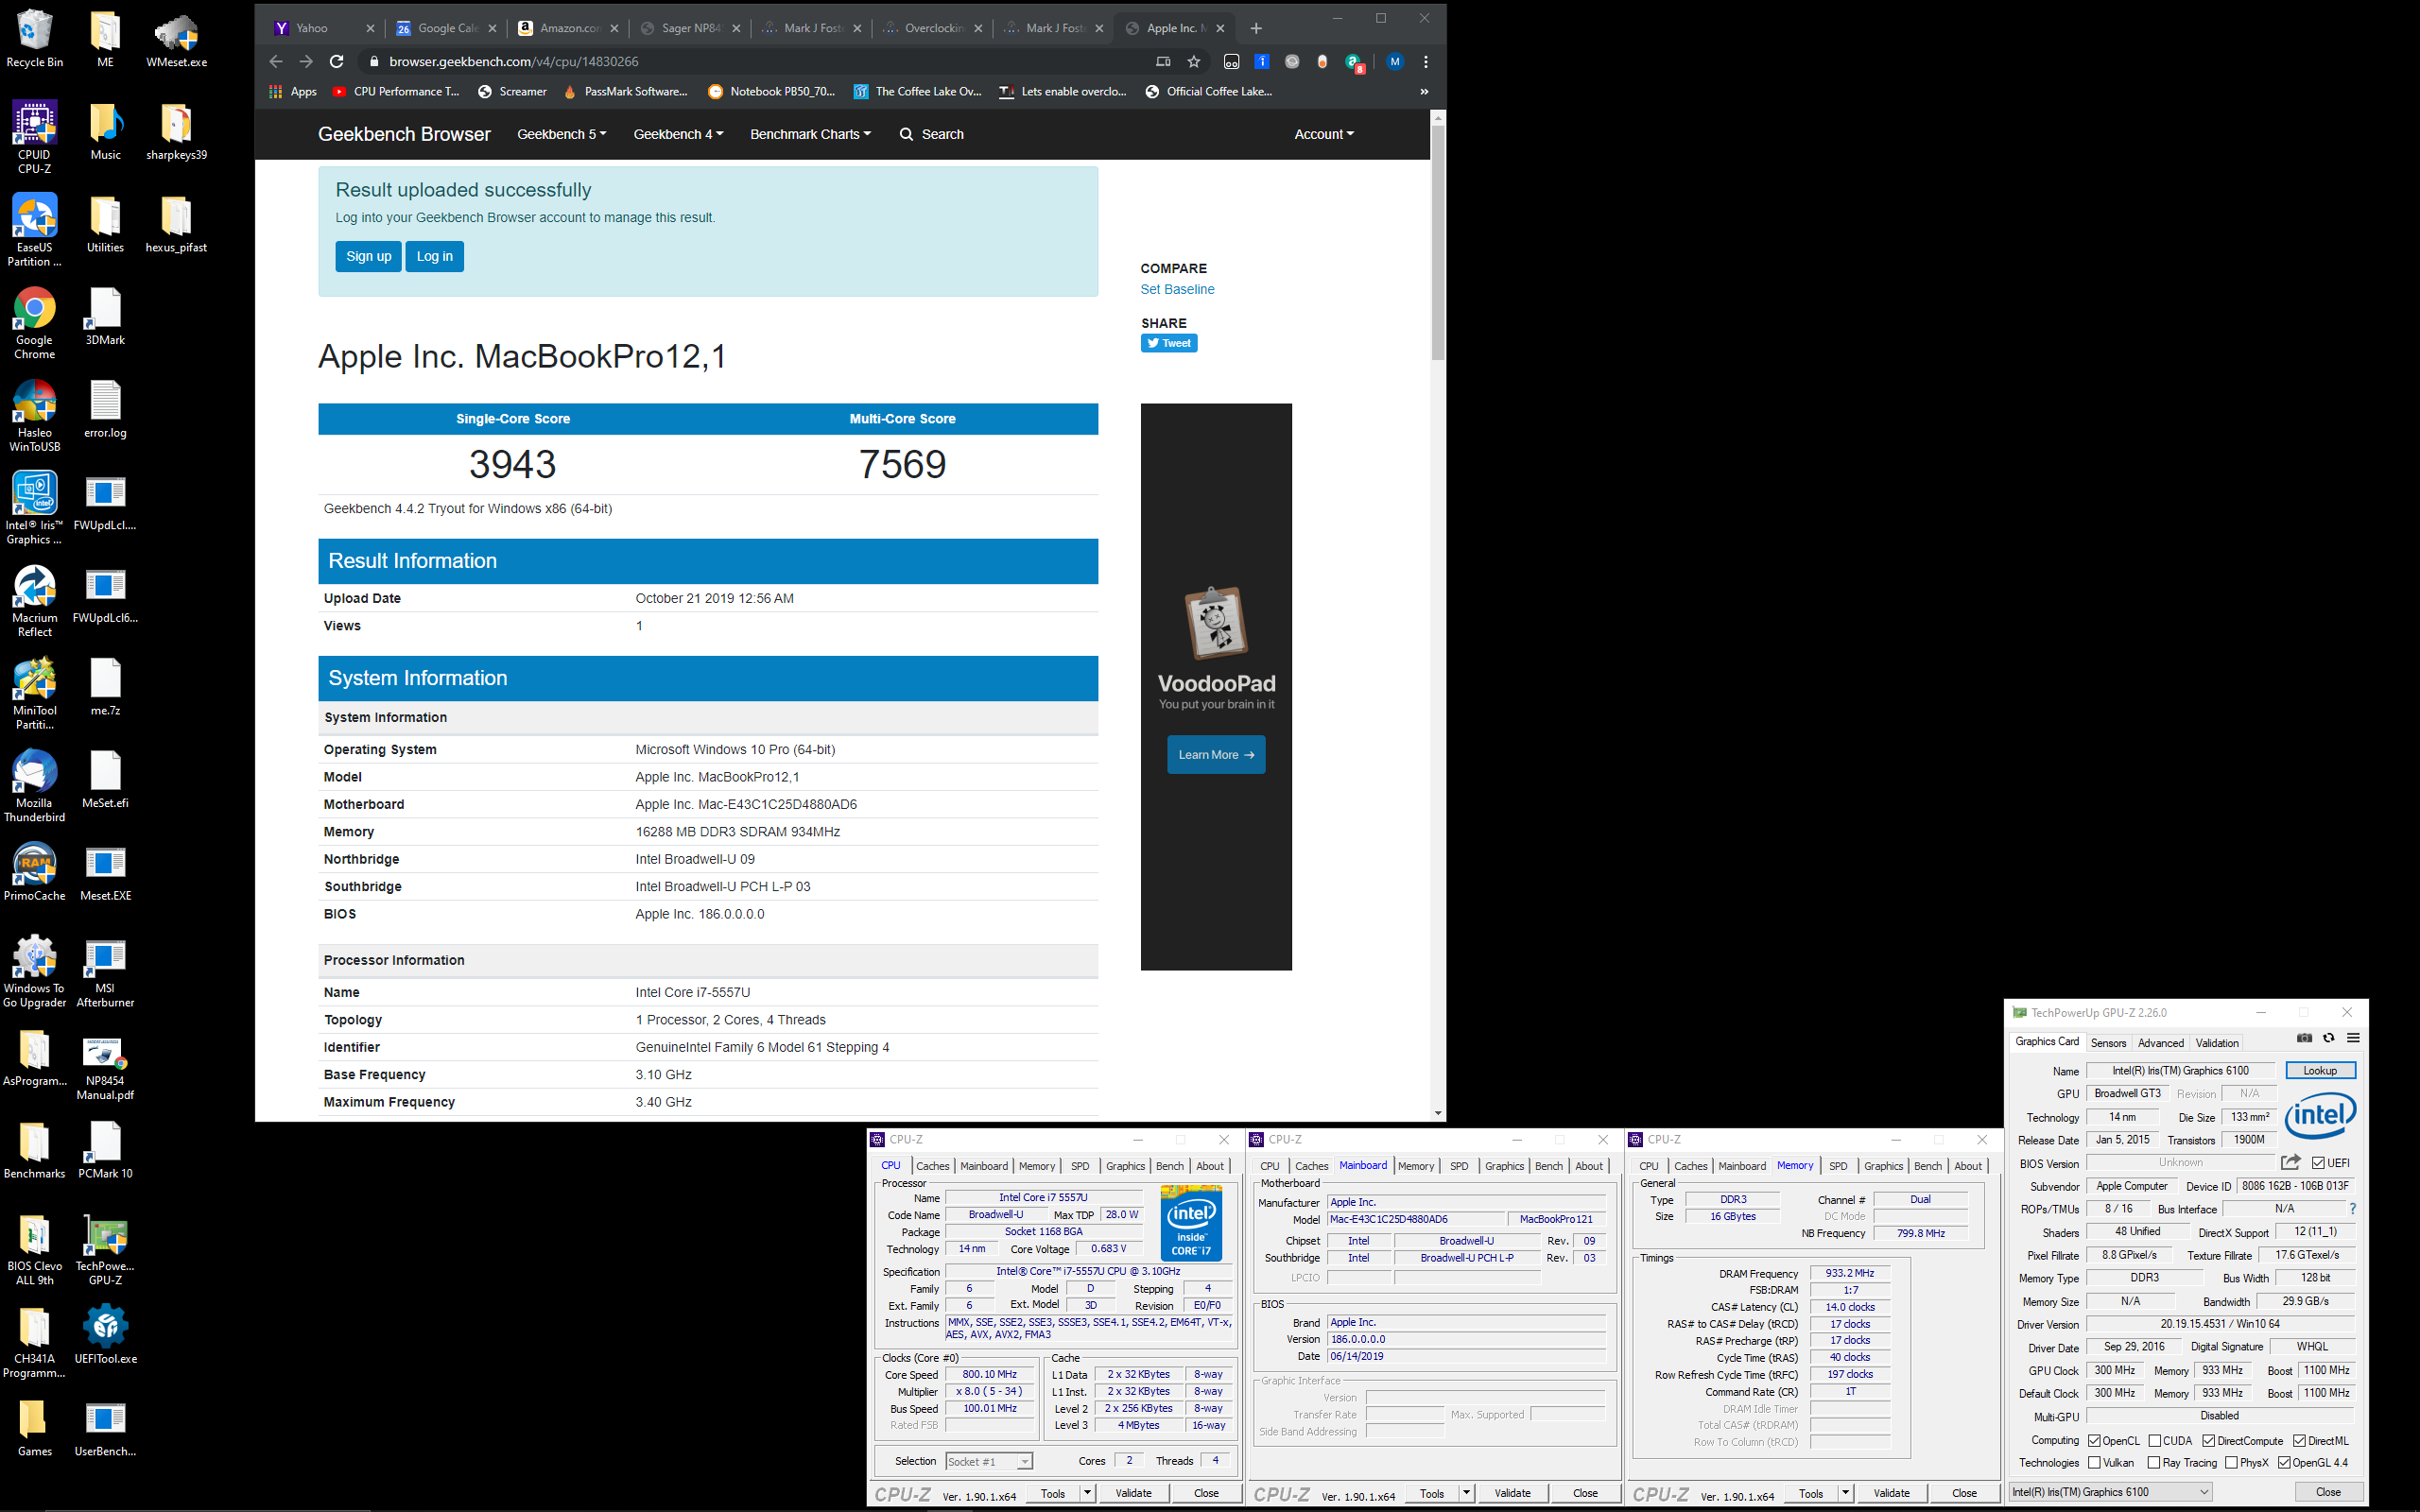The width and height of the screenshot is (2420, 1512).
Task: Open the CPUID CPU-Z desktop icon
Action: tap(34, 137)
